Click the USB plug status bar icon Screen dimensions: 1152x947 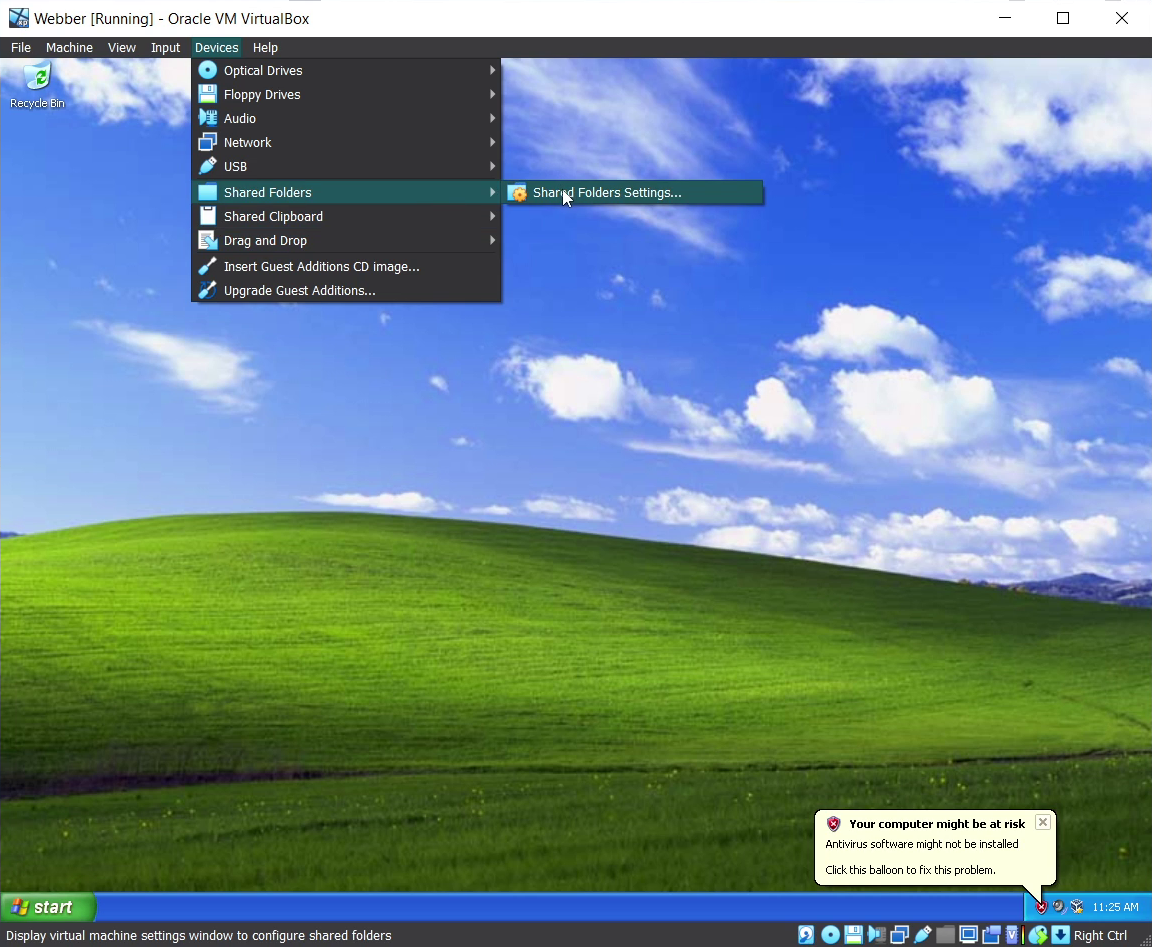tap(923, 935)
